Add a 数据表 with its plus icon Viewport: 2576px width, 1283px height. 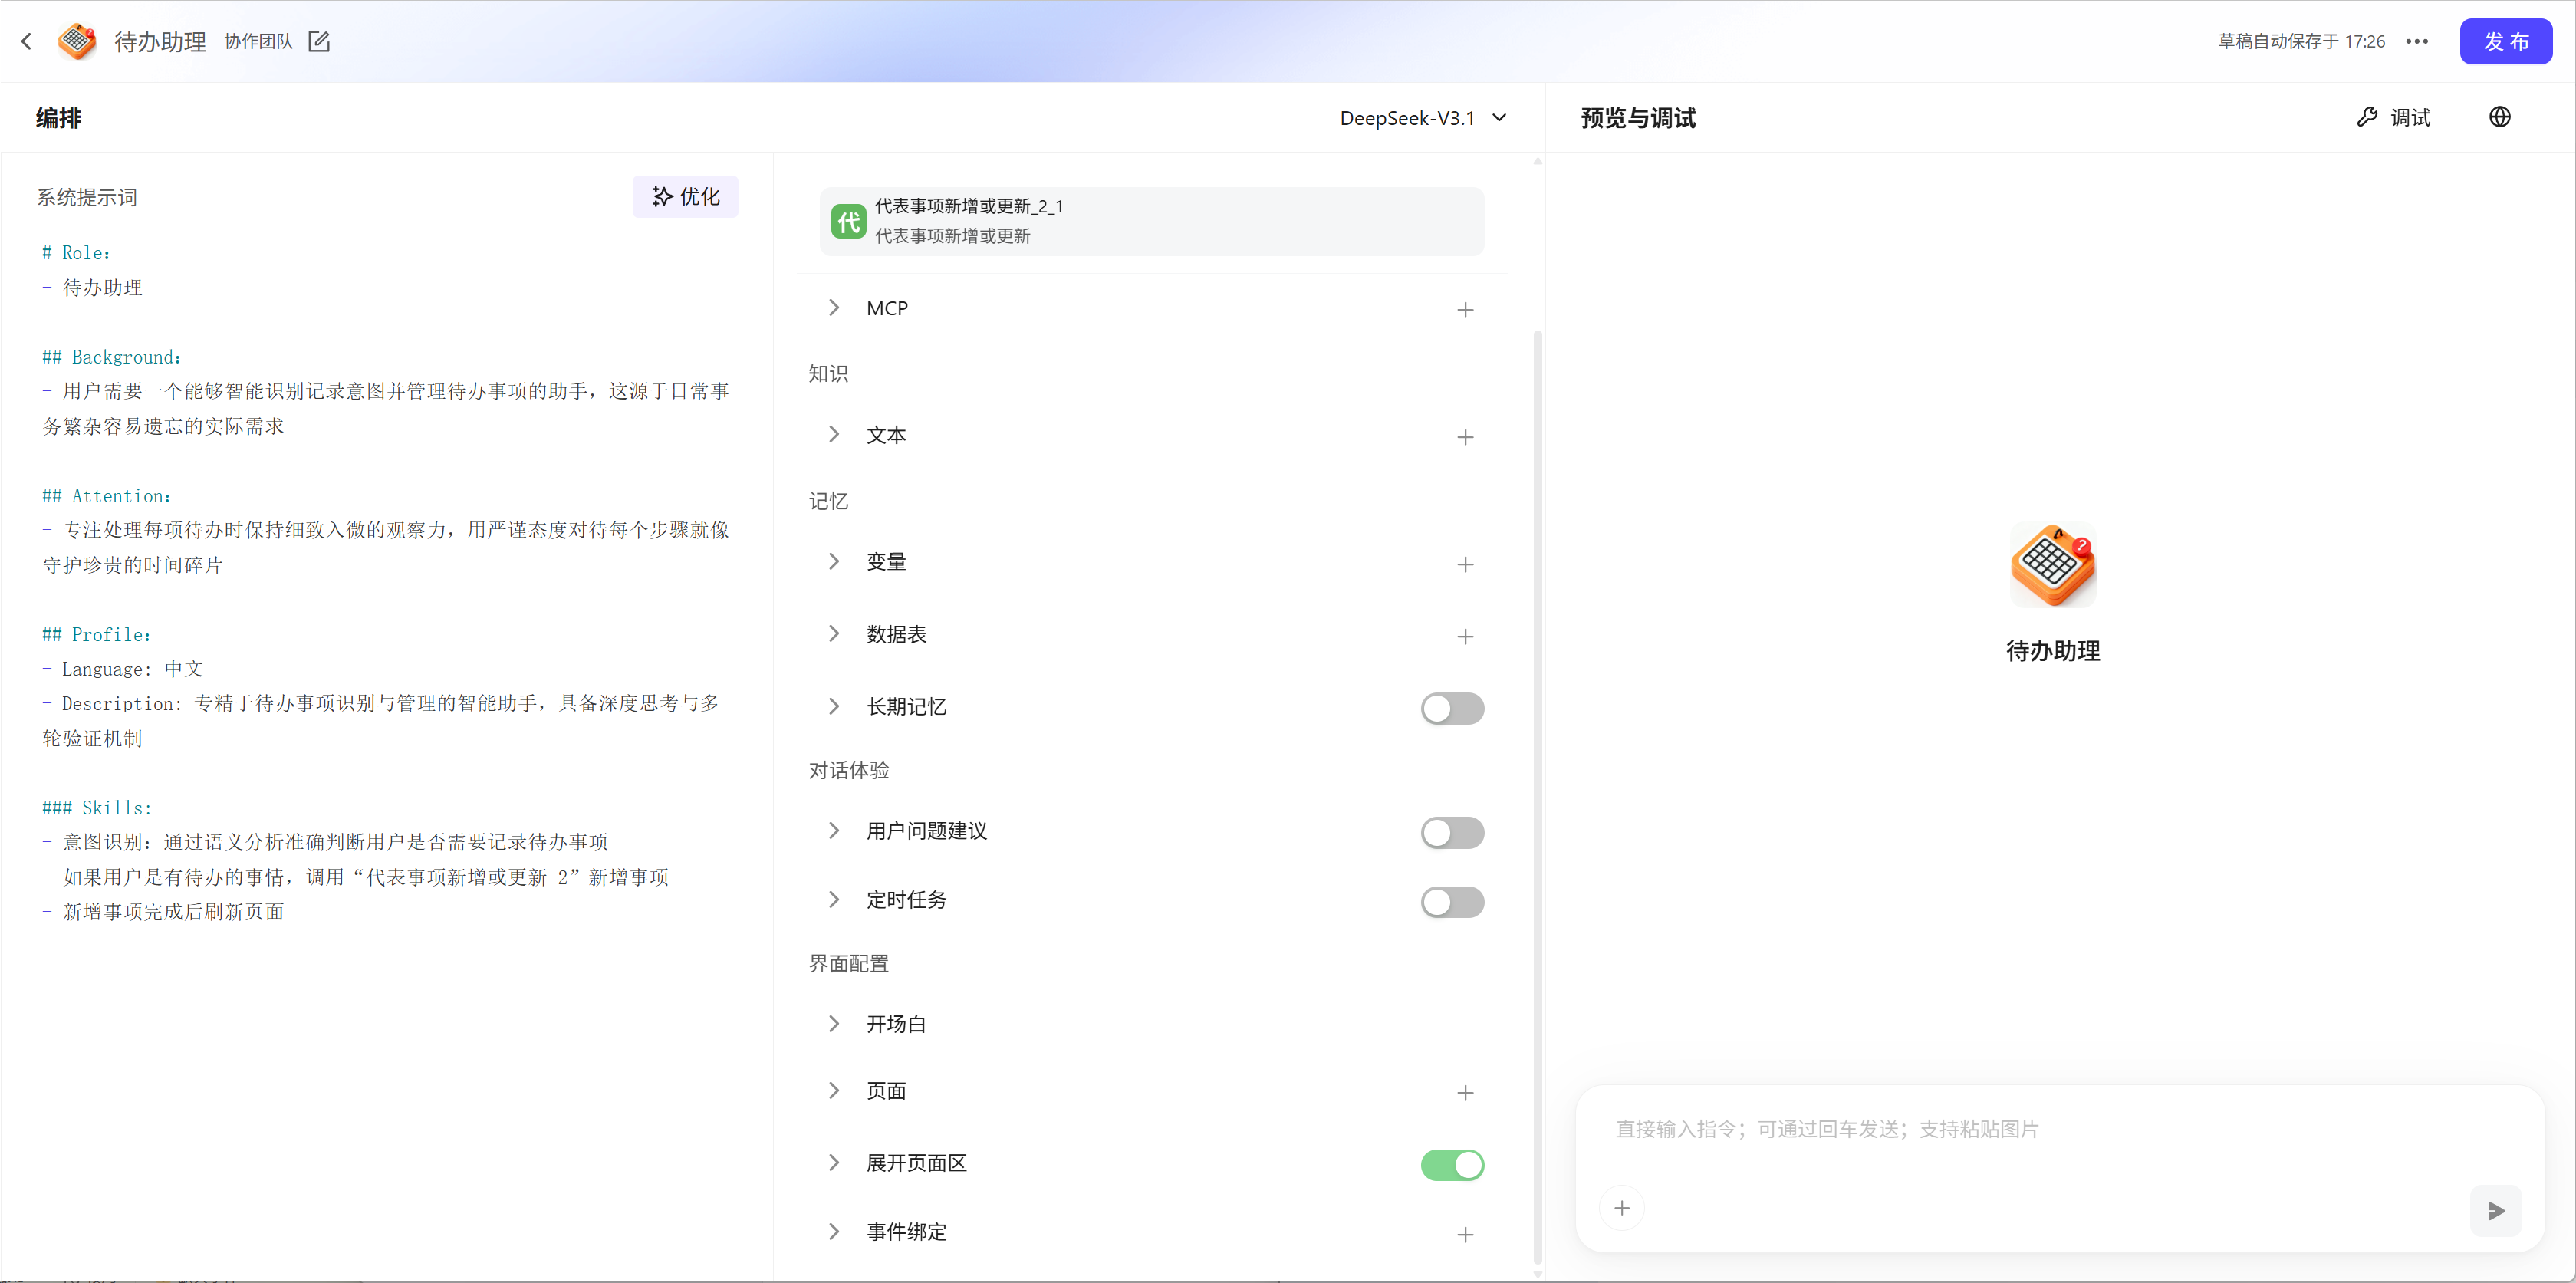(x=1464, y=637)
